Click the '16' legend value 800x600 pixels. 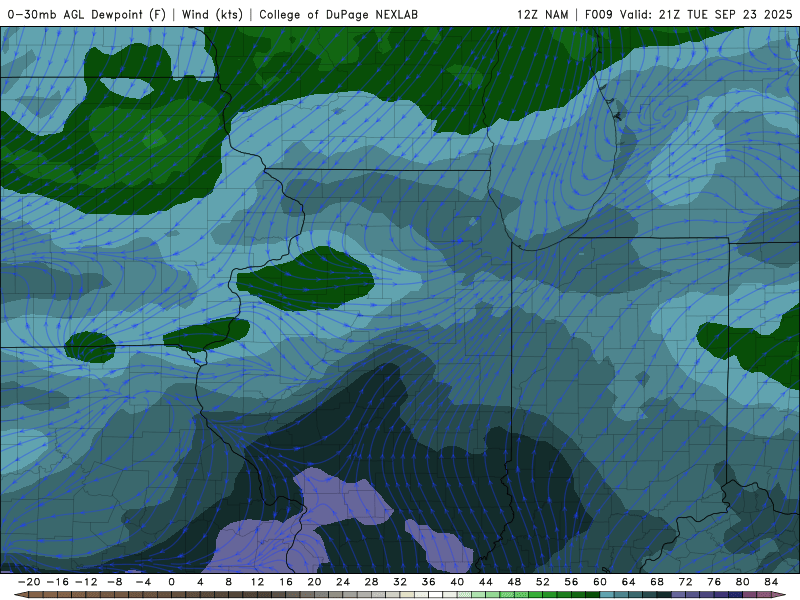point(286,582)
